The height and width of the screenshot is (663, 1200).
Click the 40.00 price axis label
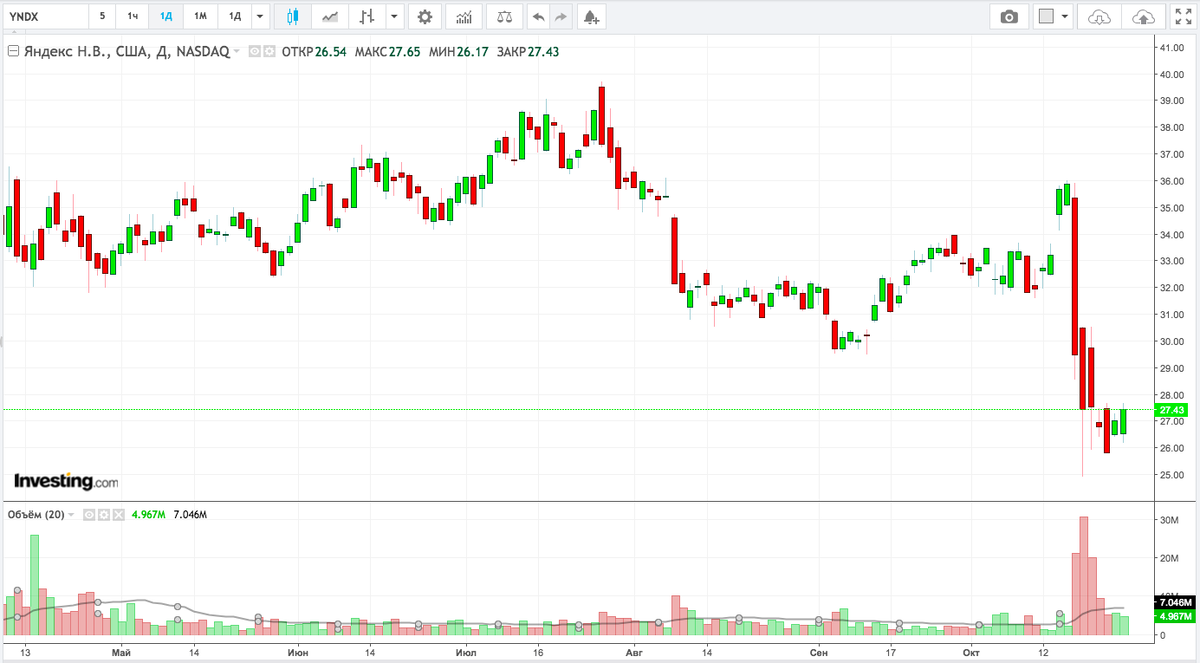pyautogui.click(x=1171, y=74)
